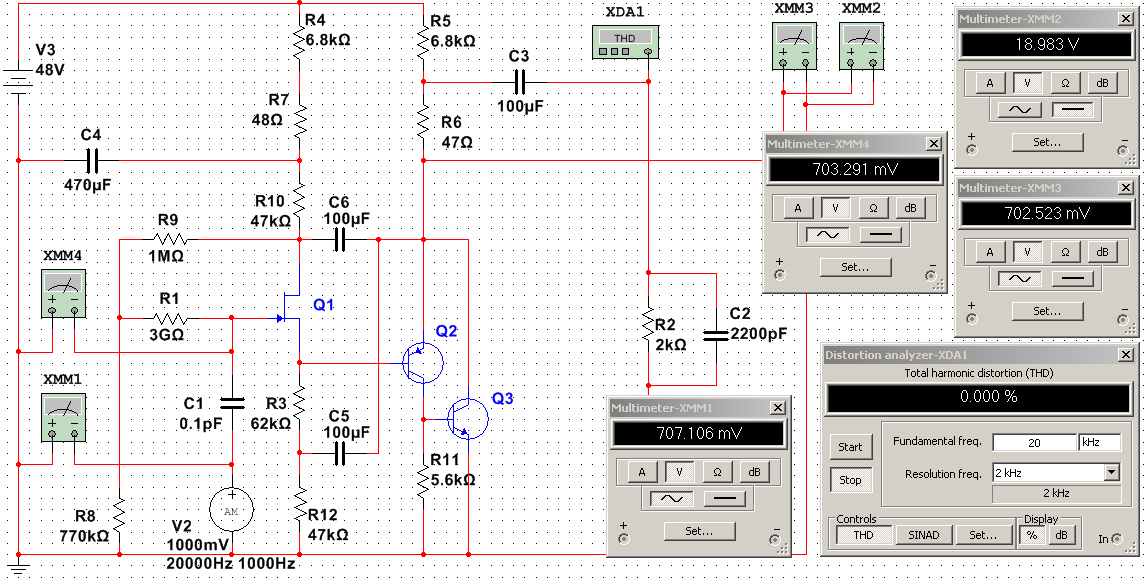Click the 707.106 mV reading on XMM1
This screenshot has height=578, width=1146.
[699, 433]
